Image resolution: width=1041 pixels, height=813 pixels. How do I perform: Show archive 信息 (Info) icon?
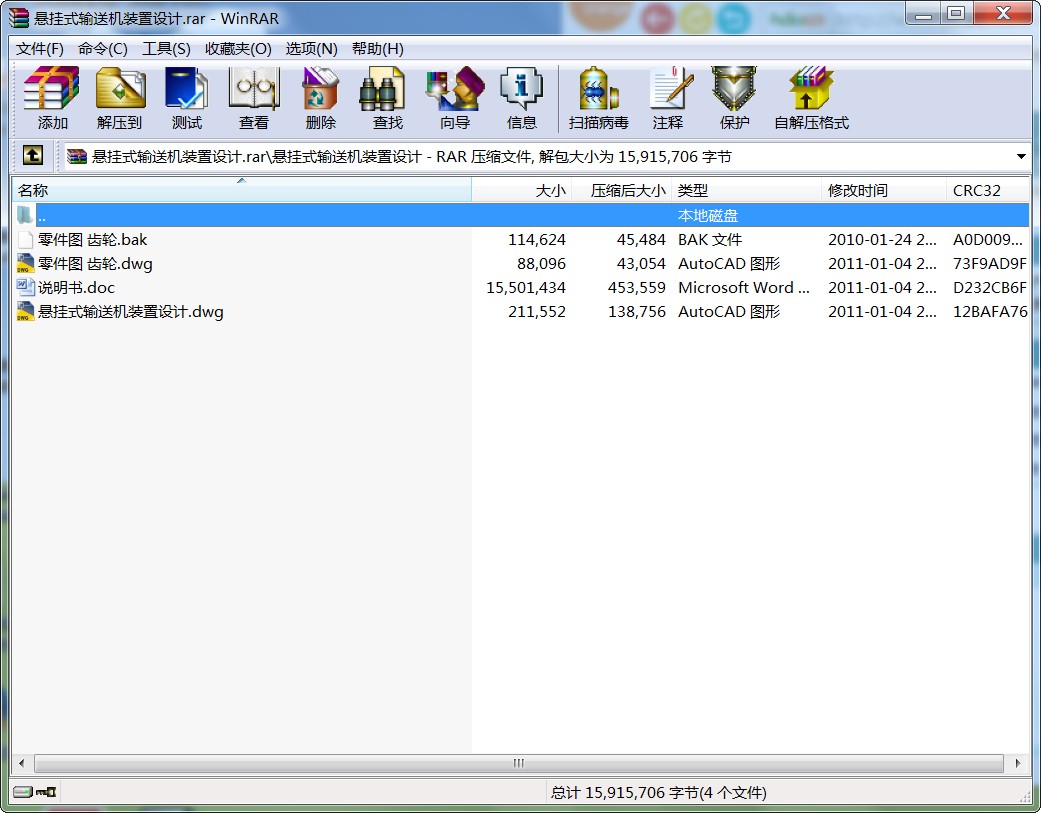pos(522,88)
